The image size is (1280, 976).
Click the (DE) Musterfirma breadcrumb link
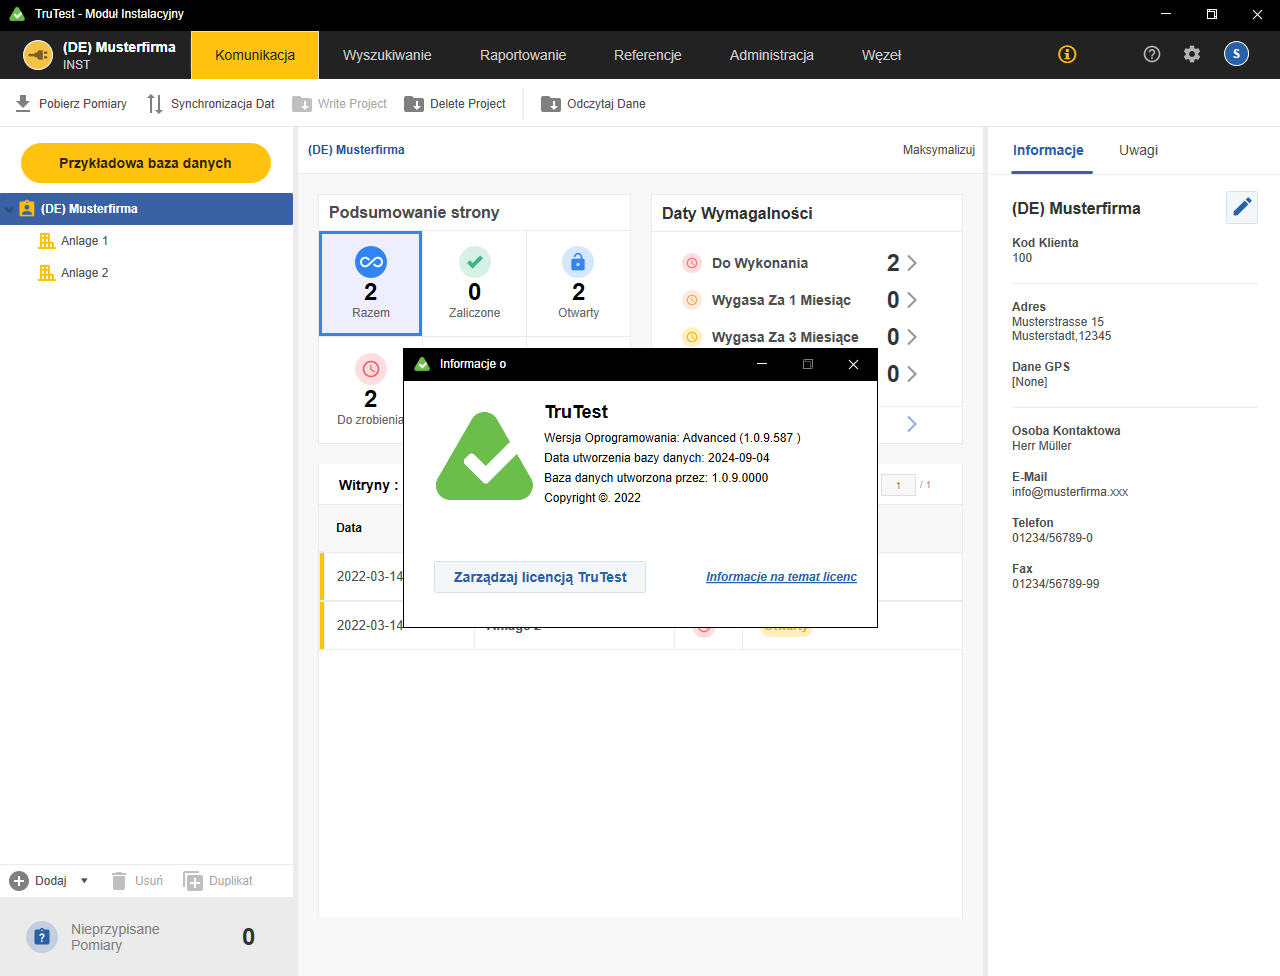[x=356, y=150]
